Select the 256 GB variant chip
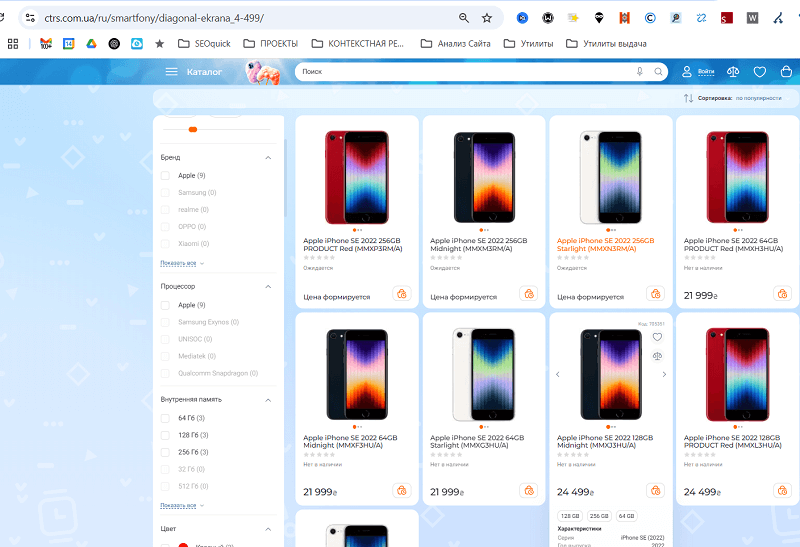The image size is (800, 547). 599,516
